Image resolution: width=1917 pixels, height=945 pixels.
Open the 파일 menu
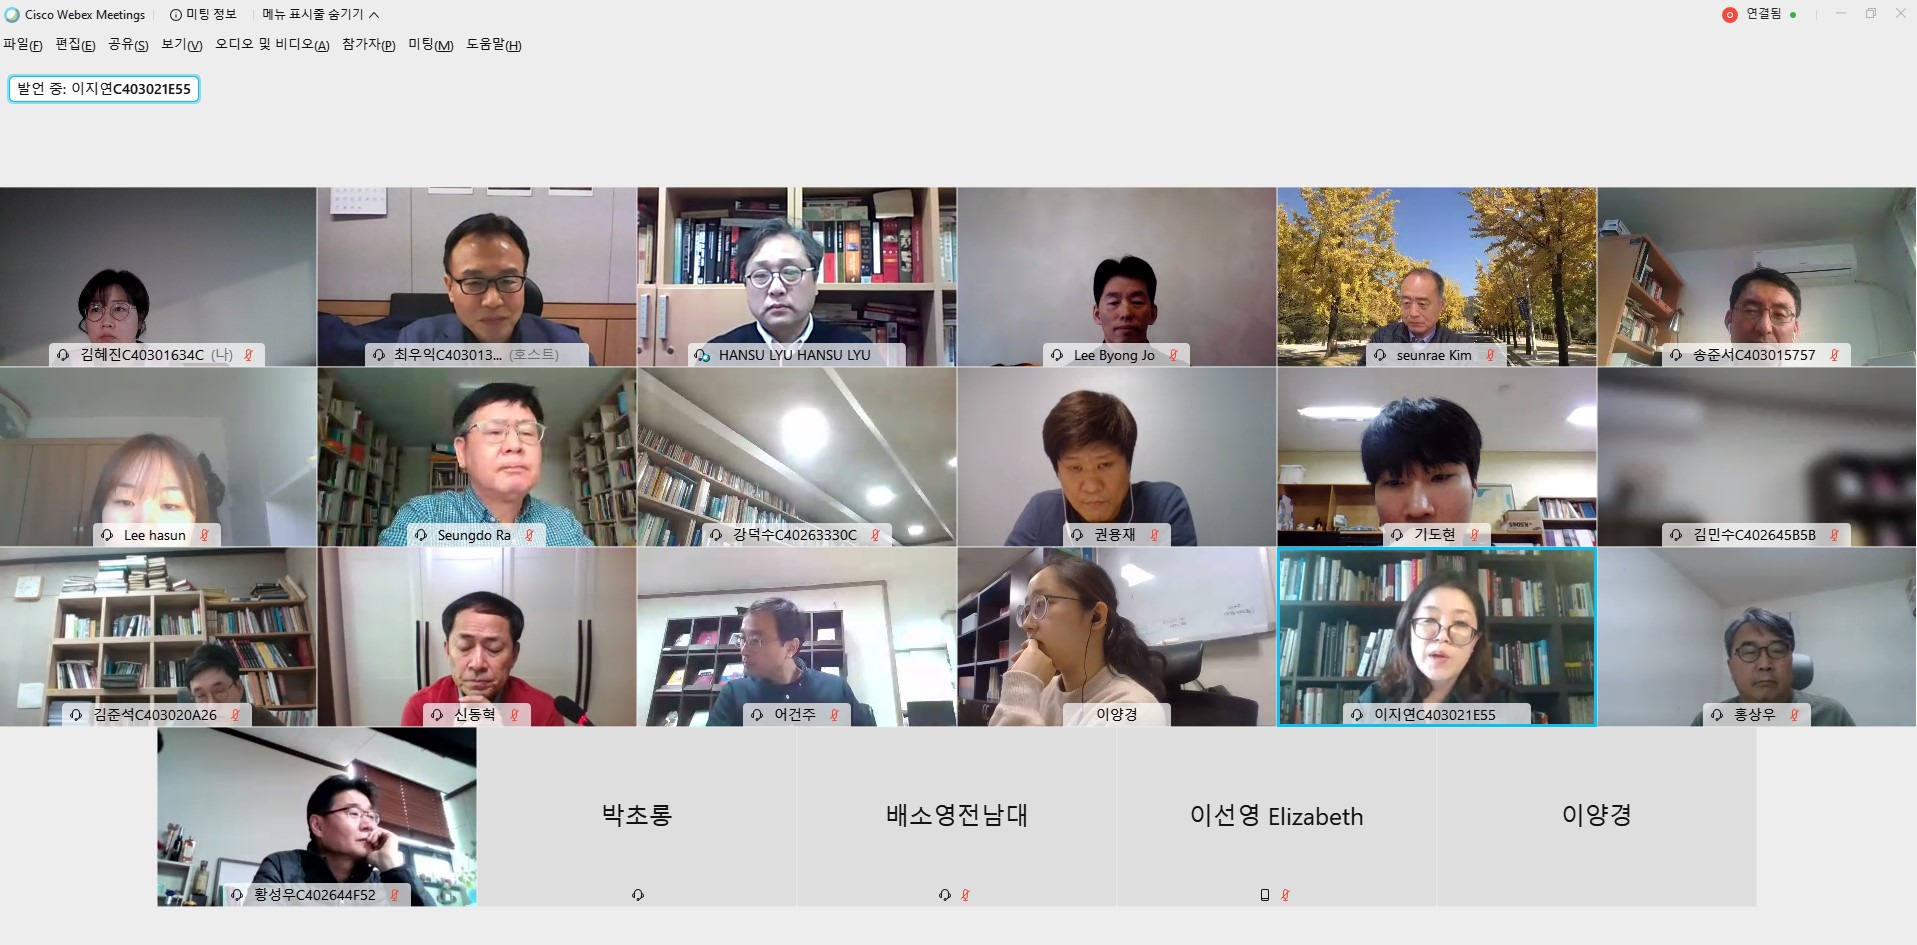pos(22,45)
